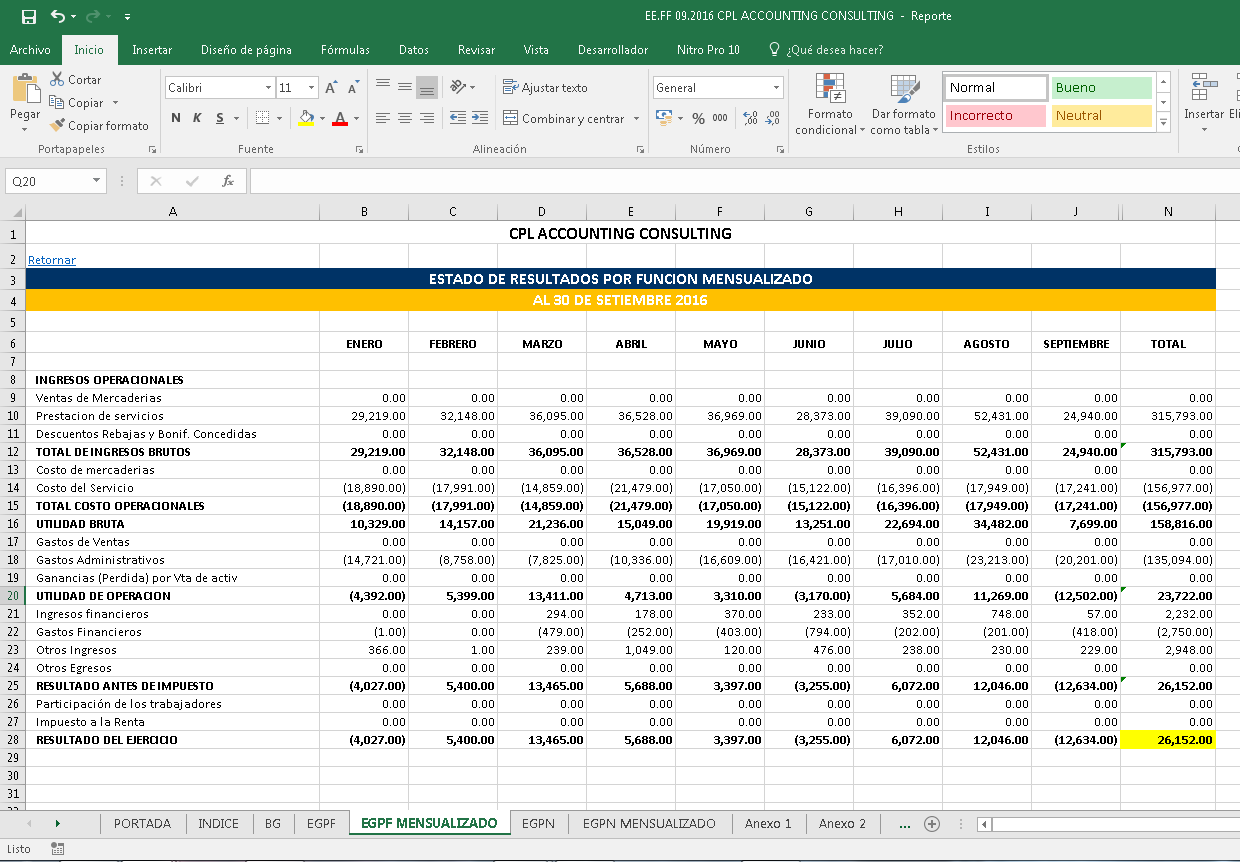Increase font size with the larger A icon

[x=331, y=88]
